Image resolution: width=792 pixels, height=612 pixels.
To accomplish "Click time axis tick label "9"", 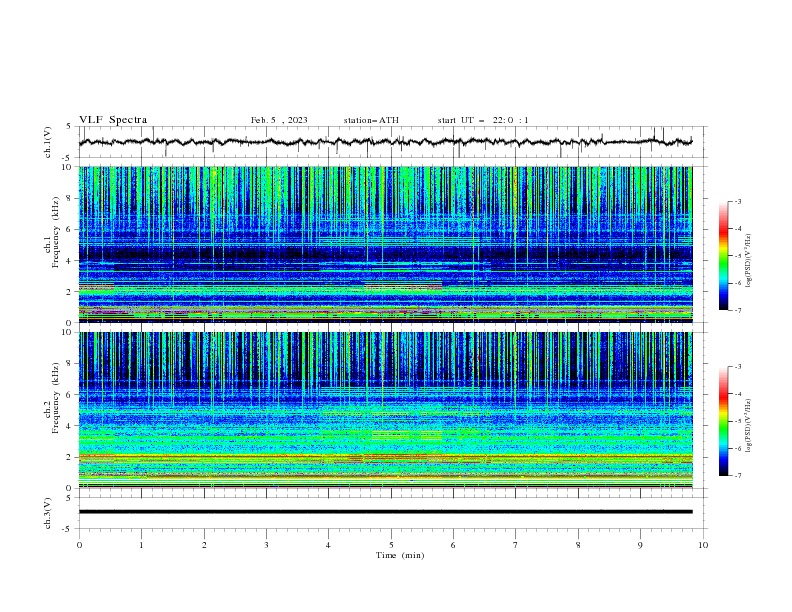I will pyautogui.click(x=640, y=545).
